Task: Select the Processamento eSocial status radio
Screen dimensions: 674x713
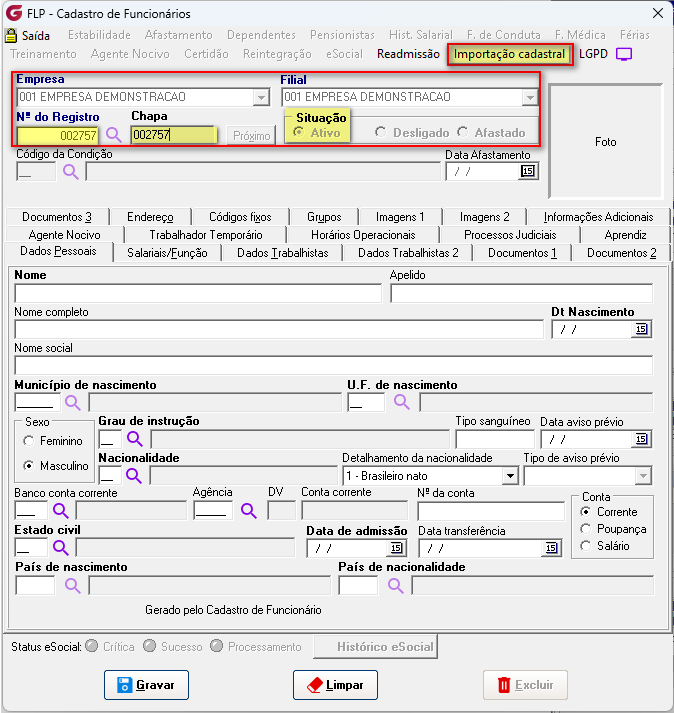Action: pos(216,646)
